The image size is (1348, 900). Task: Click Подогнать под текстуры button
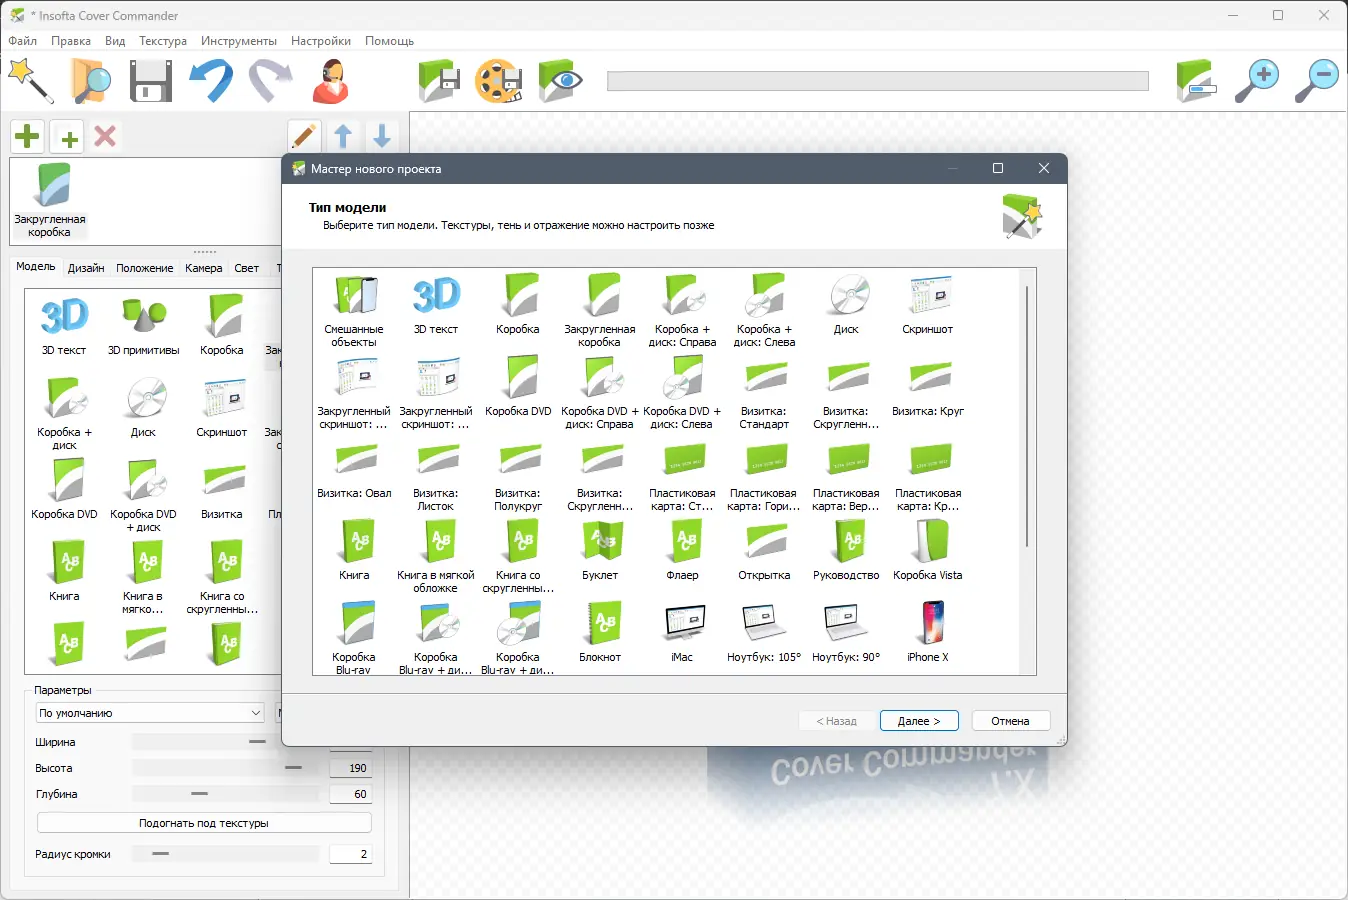204,823
